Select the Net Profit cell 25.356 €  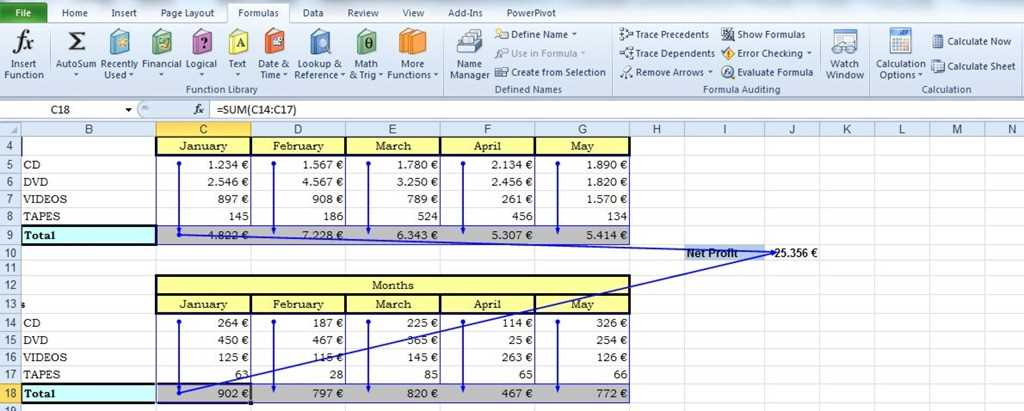click(x=793, y=252)
